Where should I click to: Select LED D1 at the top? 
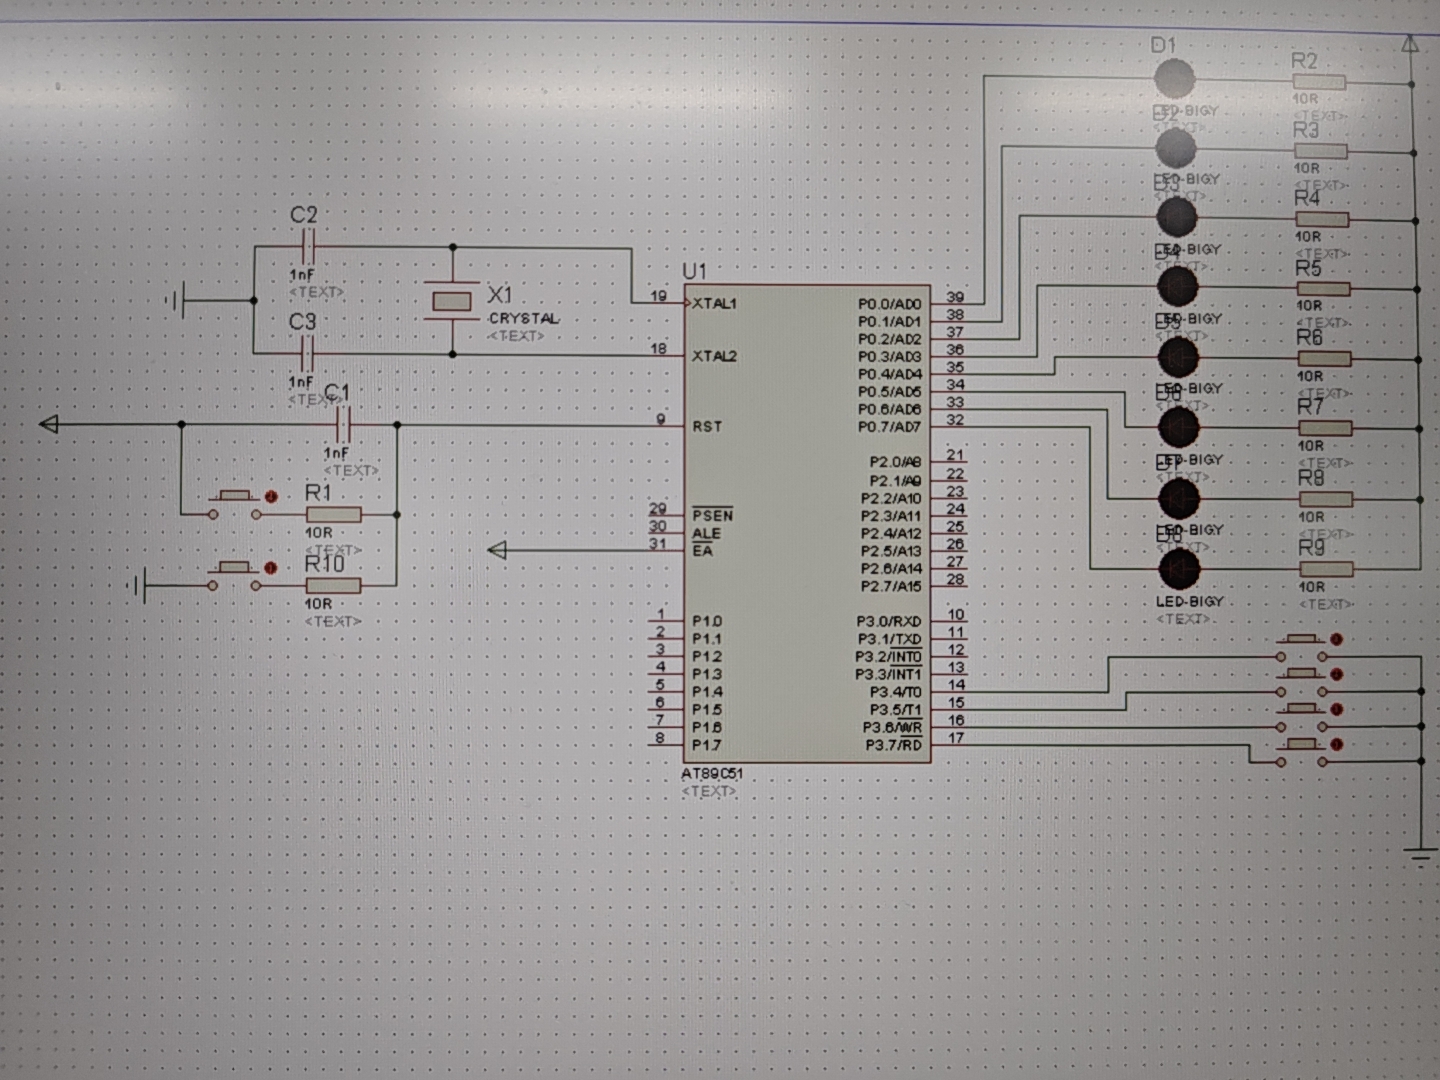[x=1174, y=78]
